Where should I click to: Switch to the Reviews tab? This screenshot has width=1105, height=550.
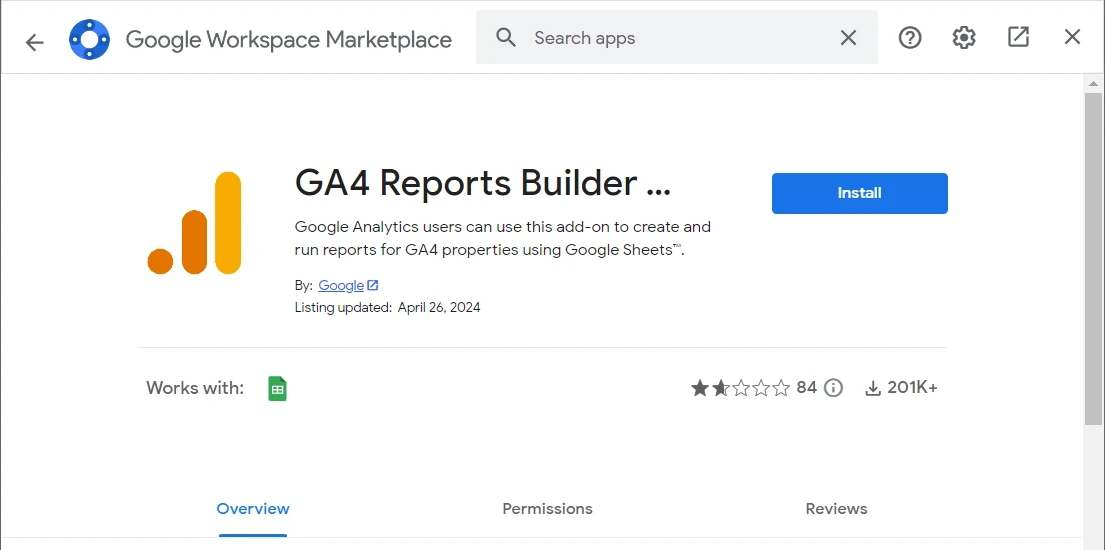point(837,509)
